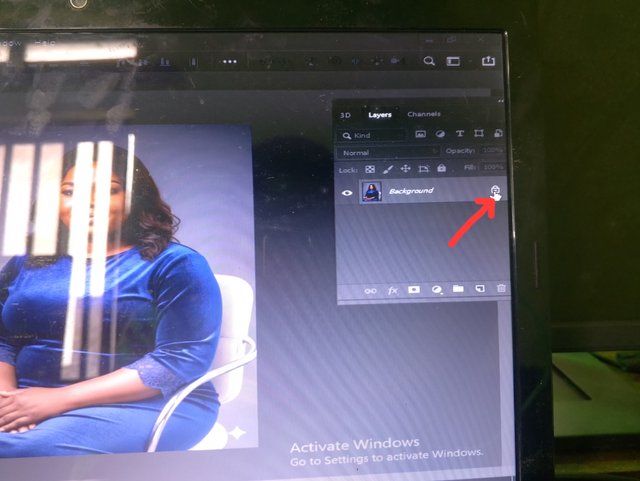Filter layers by smart objects icon
The width and height of the screenshot is (640, 481).
(x=498, y=133)
